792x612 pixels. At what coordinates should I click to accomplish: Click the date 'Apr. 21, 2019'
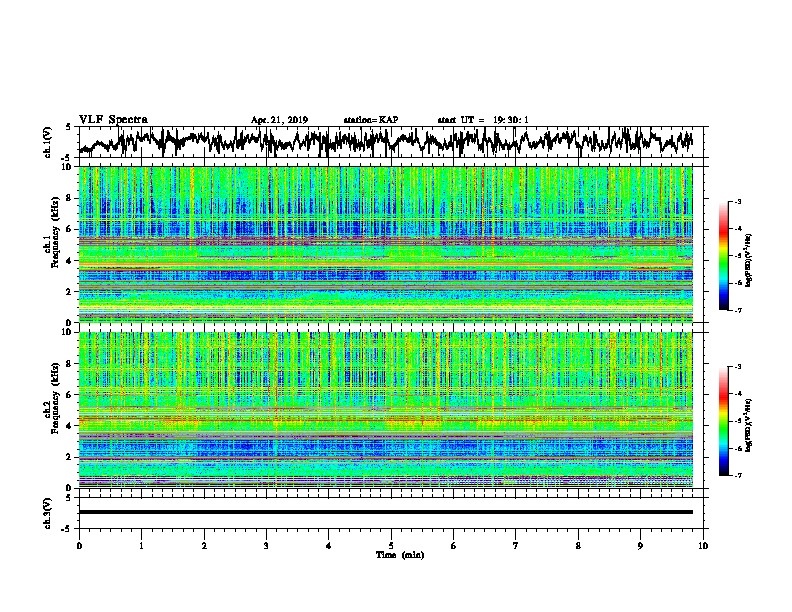click(279, 120)
